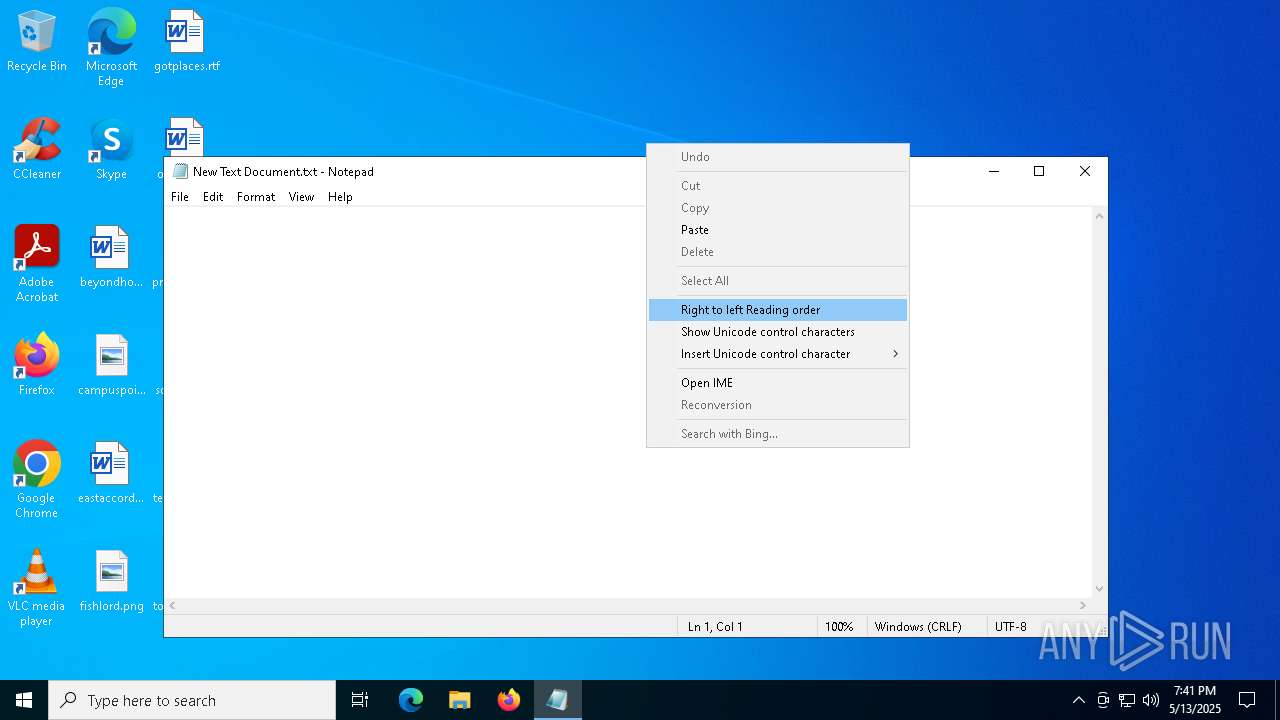Click the Windows Start button
Screen dimensions: 1280x720
(x=24, y=700)
